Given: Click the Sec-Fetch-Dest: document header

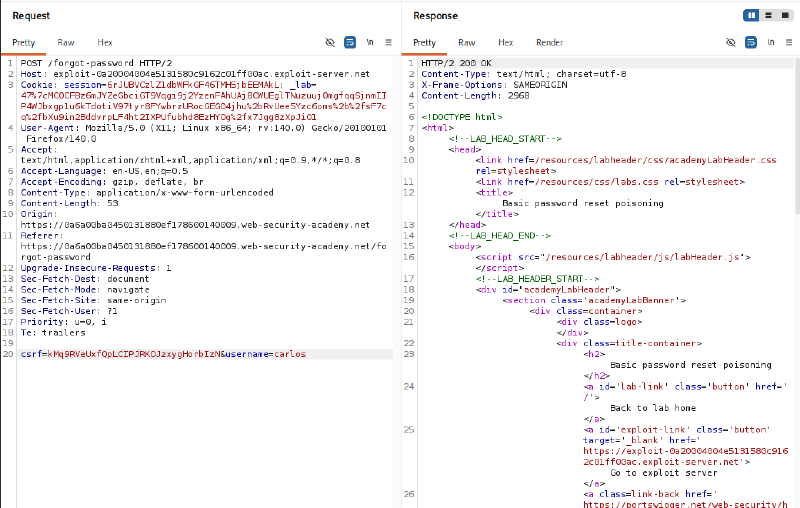Looking at the screenshot, I should point(85,278).
